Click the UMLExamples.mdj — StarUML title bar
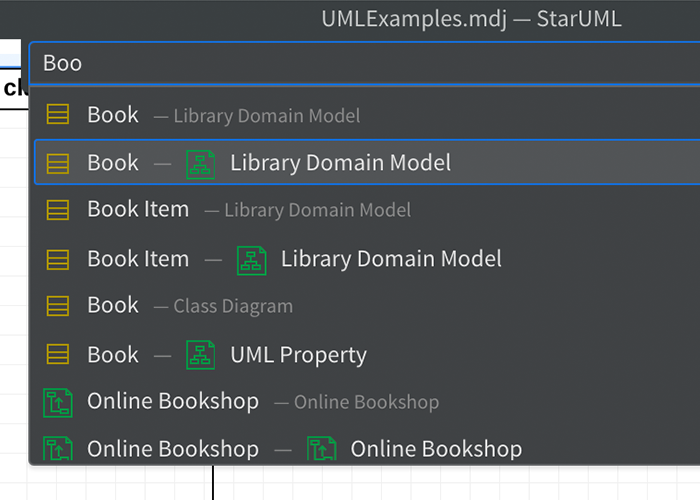Screen dimensions: 700x500 pyautogui.click(x=470, y=18)
